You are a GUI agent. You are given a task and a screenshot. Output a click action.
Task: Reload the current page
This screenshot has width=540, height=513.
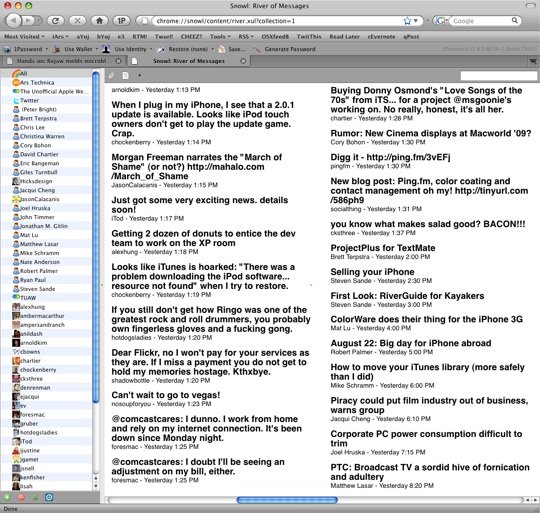coord(55,21)
